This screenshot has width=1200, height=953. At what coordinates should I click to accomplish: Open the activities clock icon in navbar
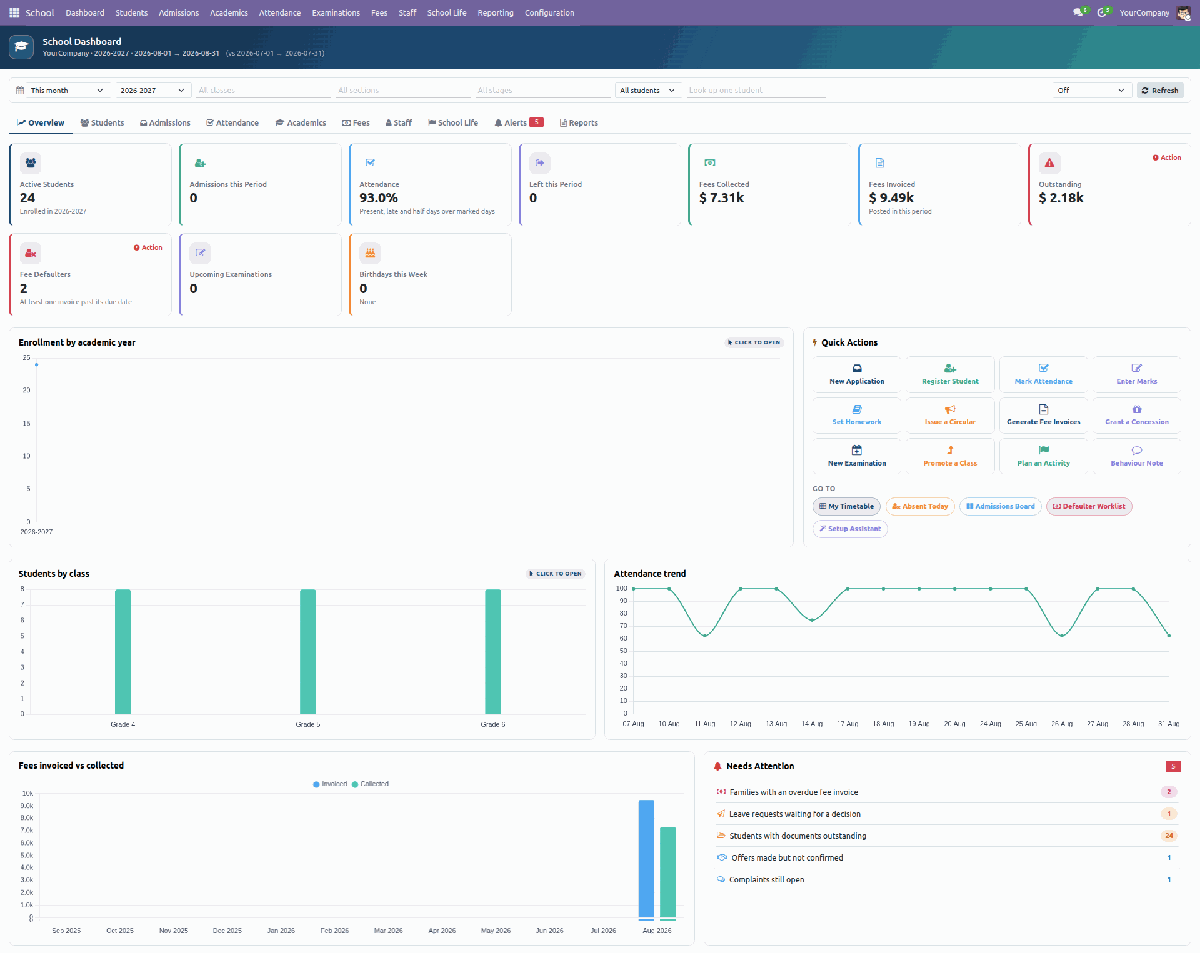(x=1104, y=13)
